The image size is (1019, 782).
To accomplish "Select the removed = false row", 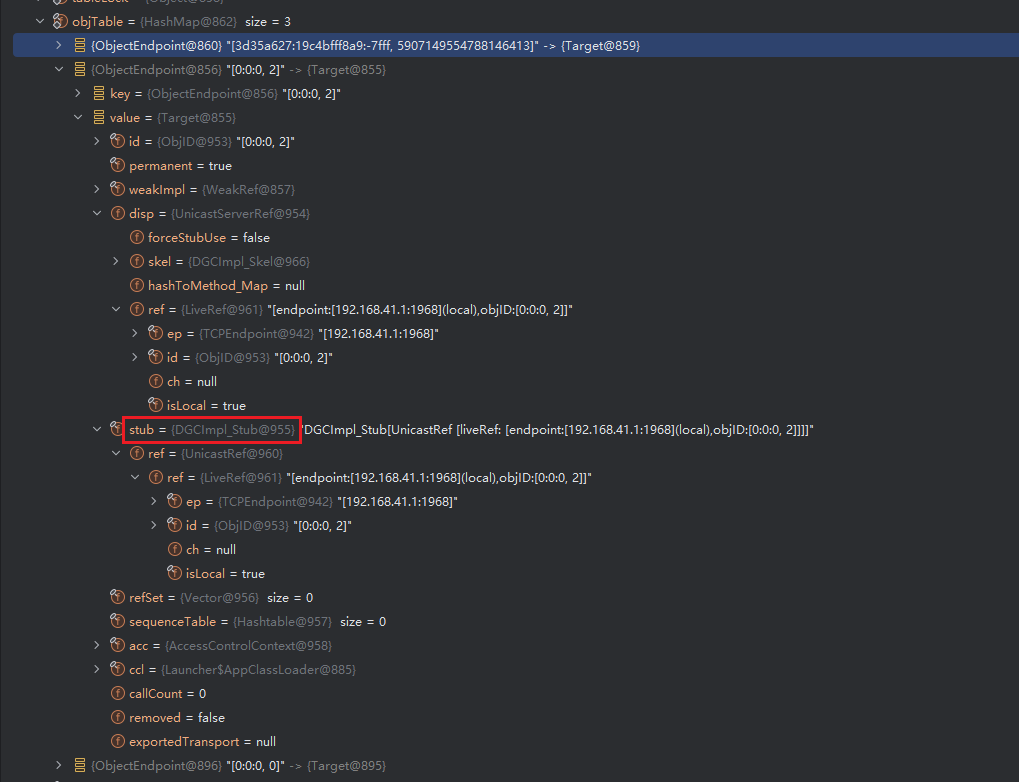I will (176, 717).
